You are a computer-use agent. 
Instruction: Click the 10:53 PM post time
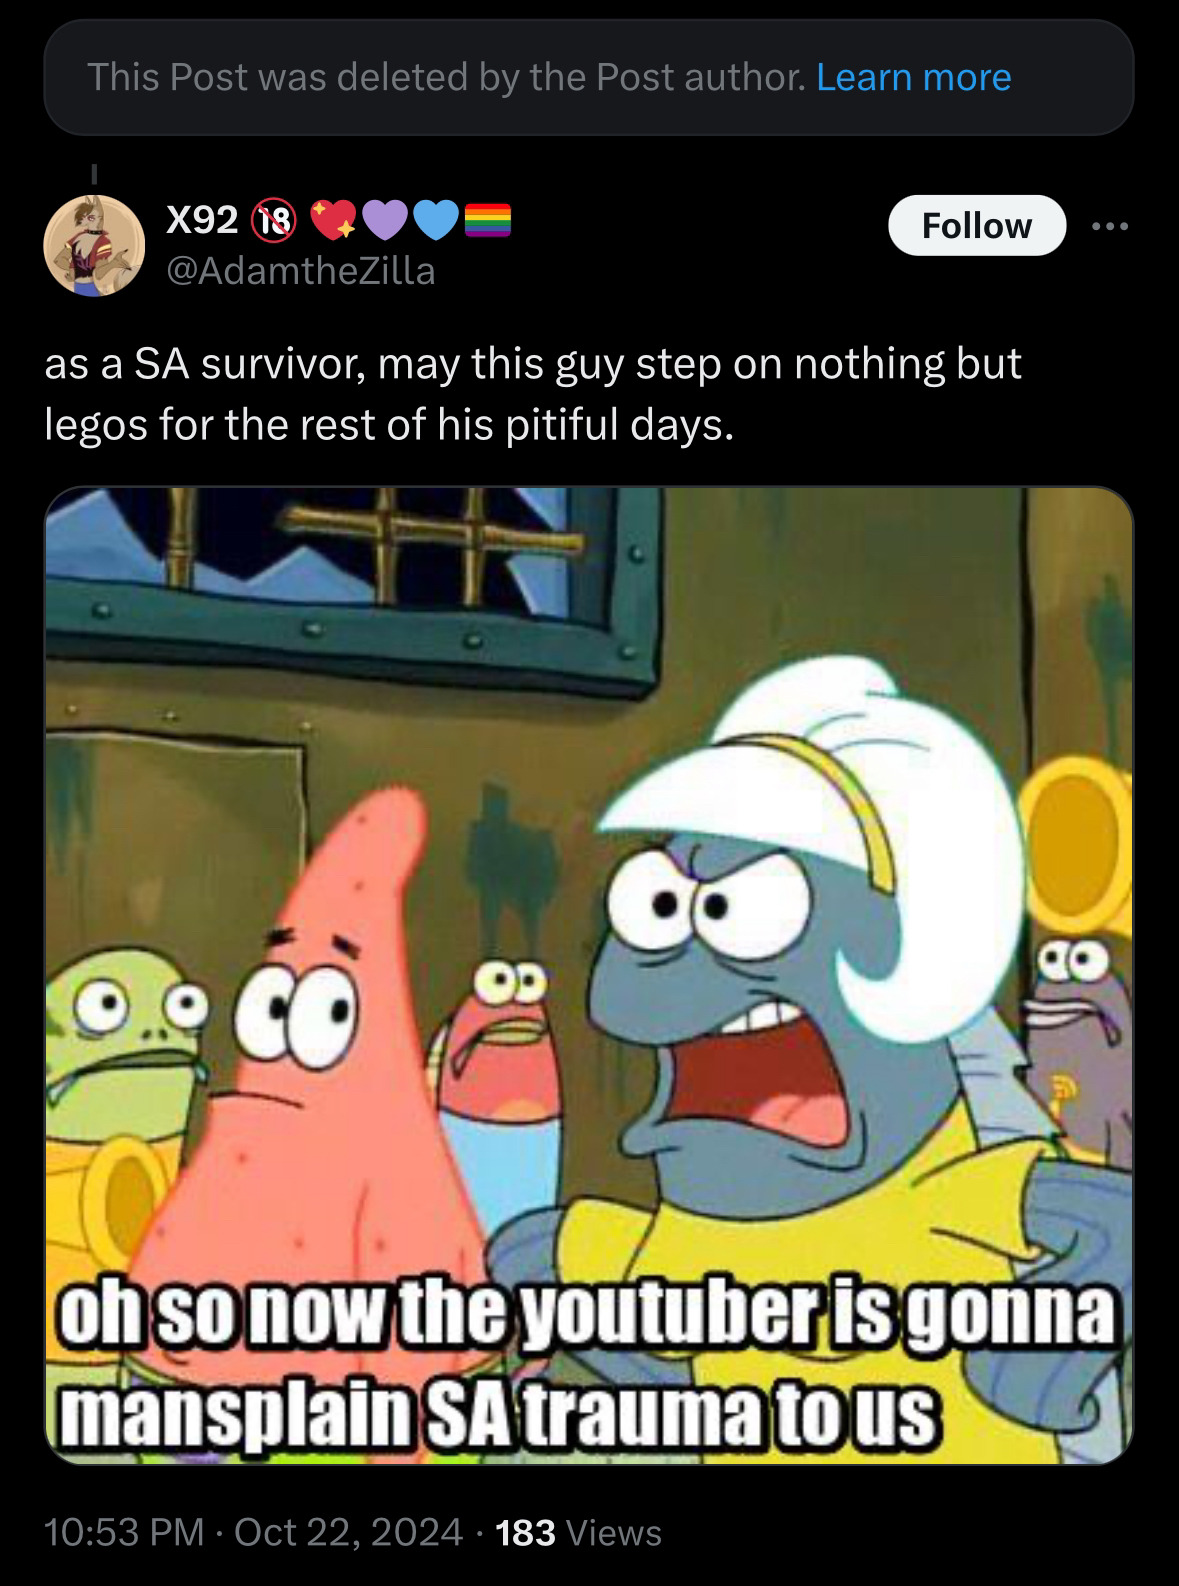coord(124,1532)
